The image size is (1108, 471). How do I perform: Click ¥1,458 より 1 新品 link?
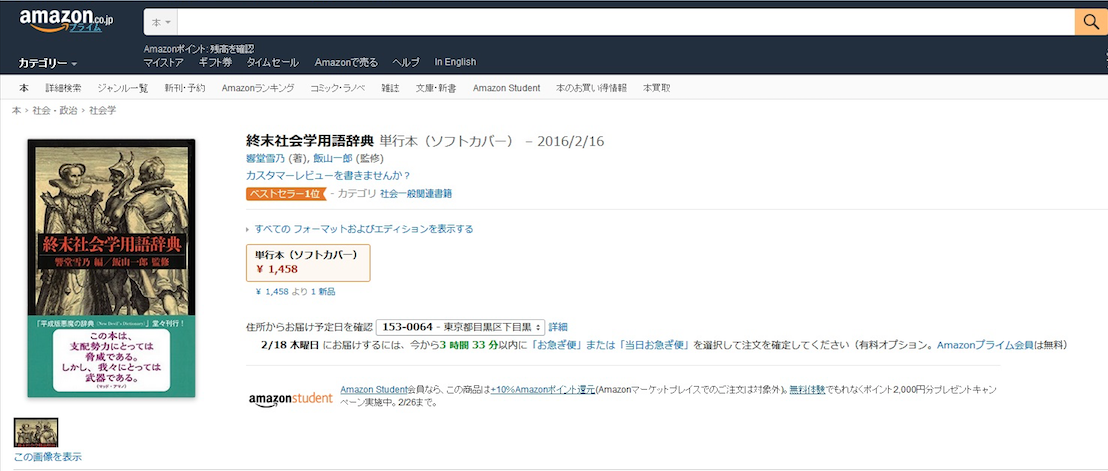295,291
